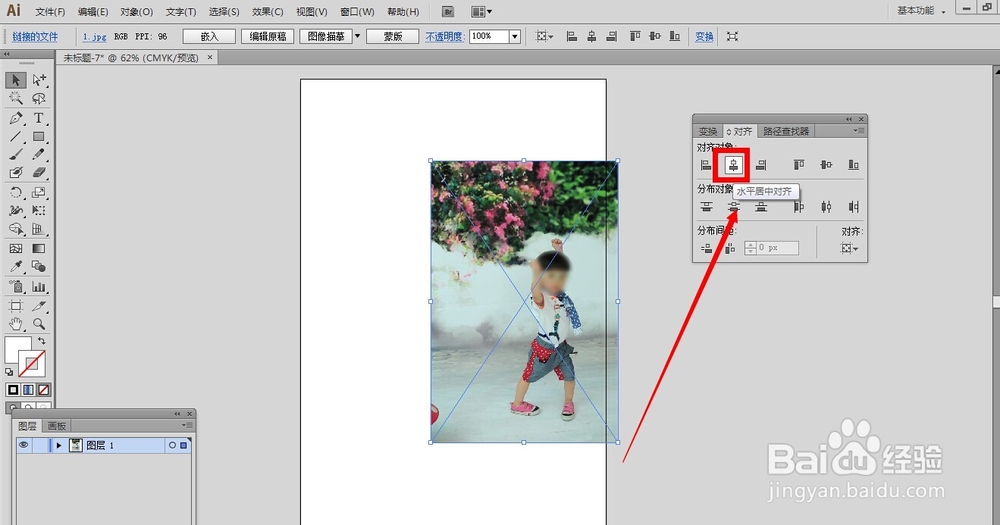Choose the Rectangle tool
The width and height of the screenshot is (1000, 525).
pyautogui.click(x=38, y=137)
